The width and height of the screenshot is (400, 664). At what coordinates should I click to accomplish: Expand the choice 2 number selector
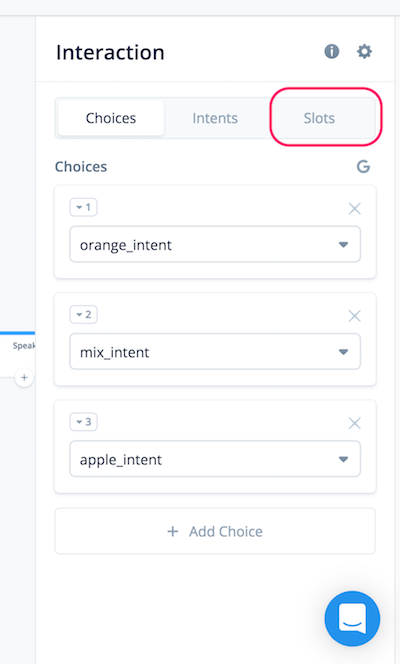83,315
